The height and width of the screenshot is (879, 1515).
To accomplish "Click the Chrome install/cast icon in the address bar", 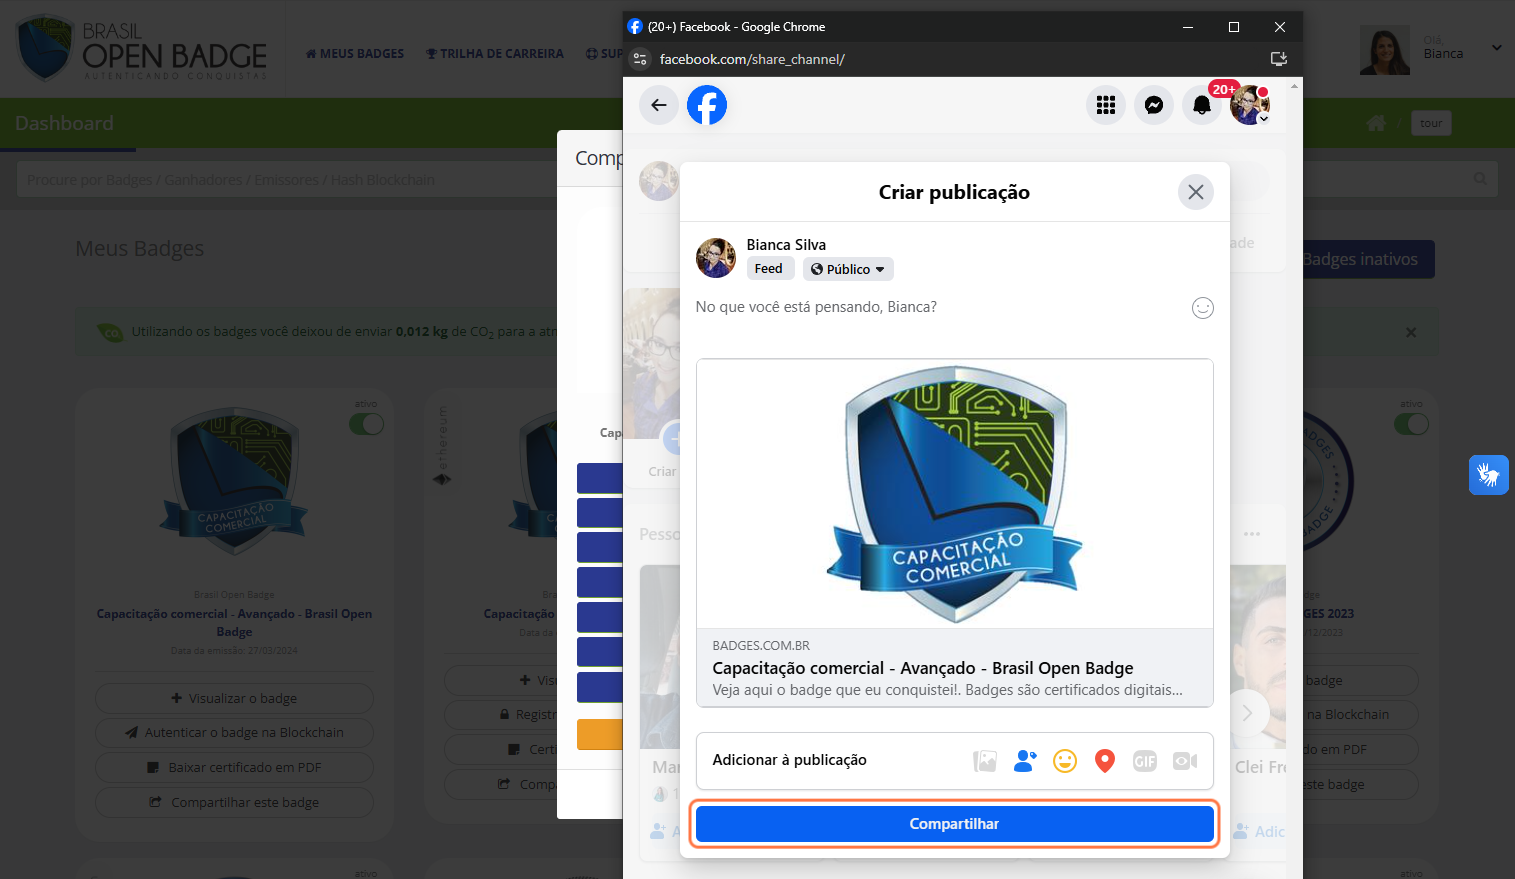I will pos(1278,59).
